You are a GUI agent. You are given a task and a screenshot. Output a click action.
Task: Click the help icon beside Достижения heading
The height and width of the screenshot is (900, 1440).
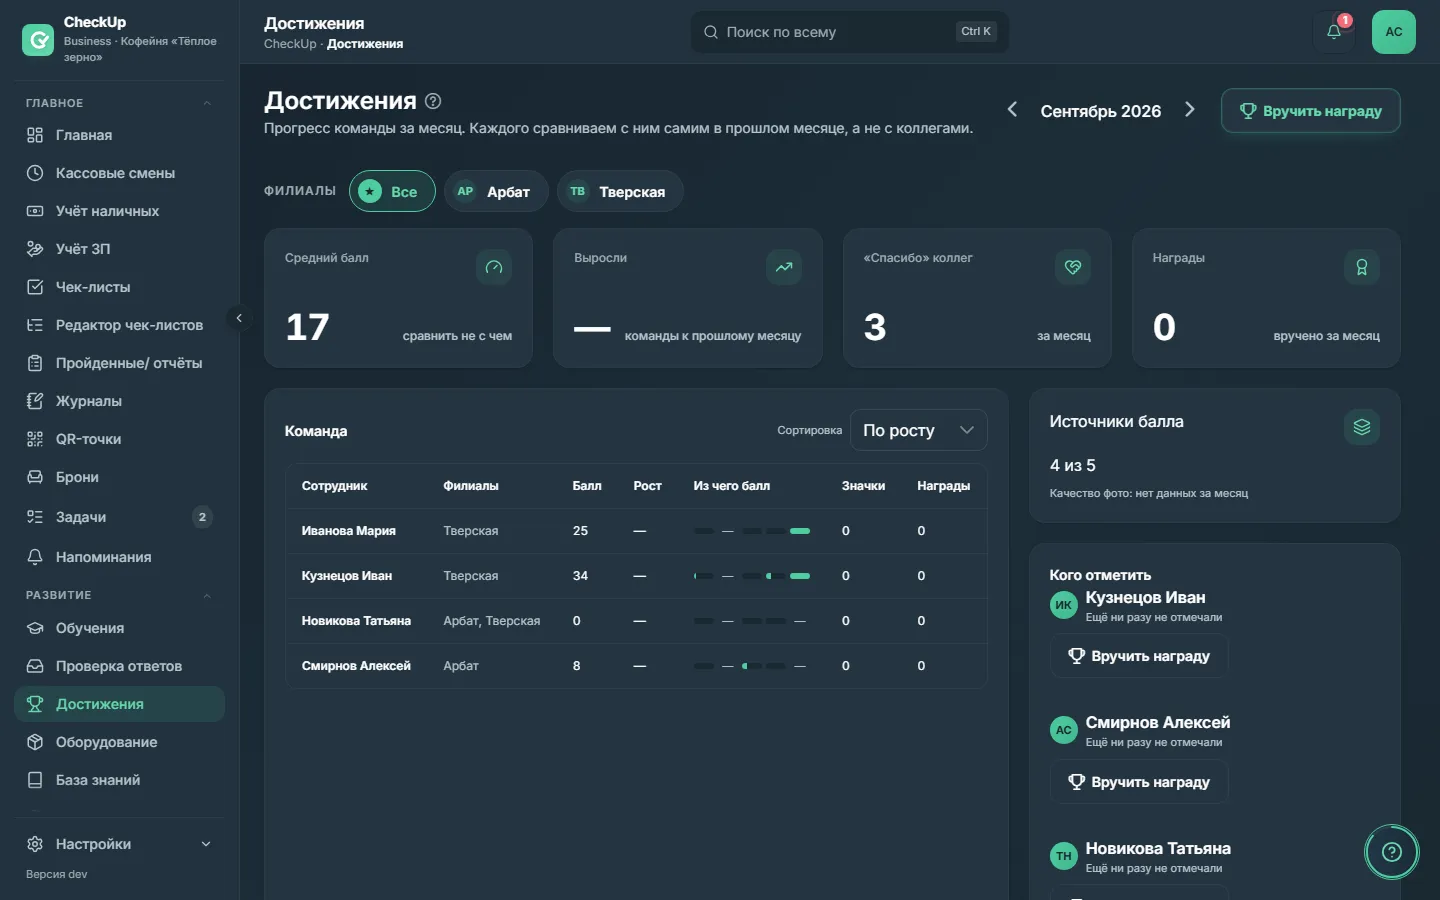click(x=433, y=101)
